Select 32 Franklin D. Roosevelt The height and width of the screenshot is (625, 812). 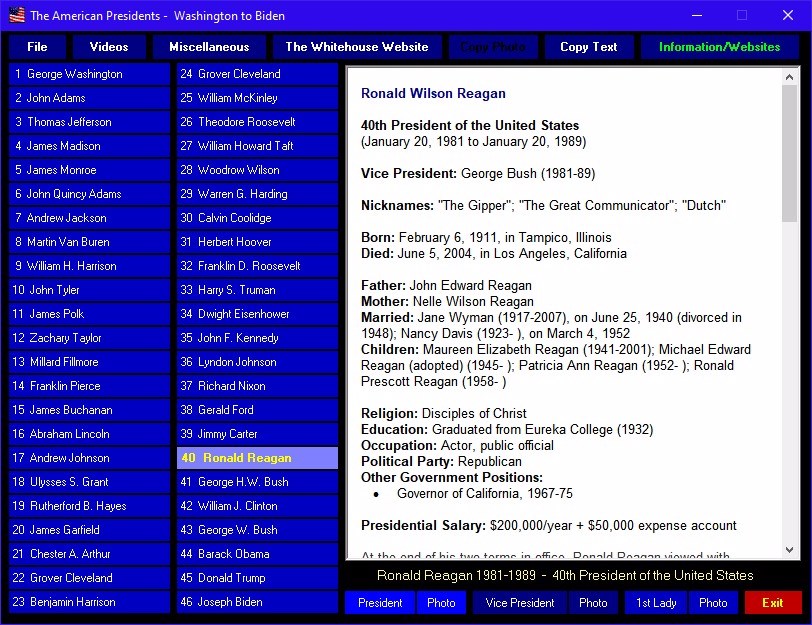pos(257,266)
